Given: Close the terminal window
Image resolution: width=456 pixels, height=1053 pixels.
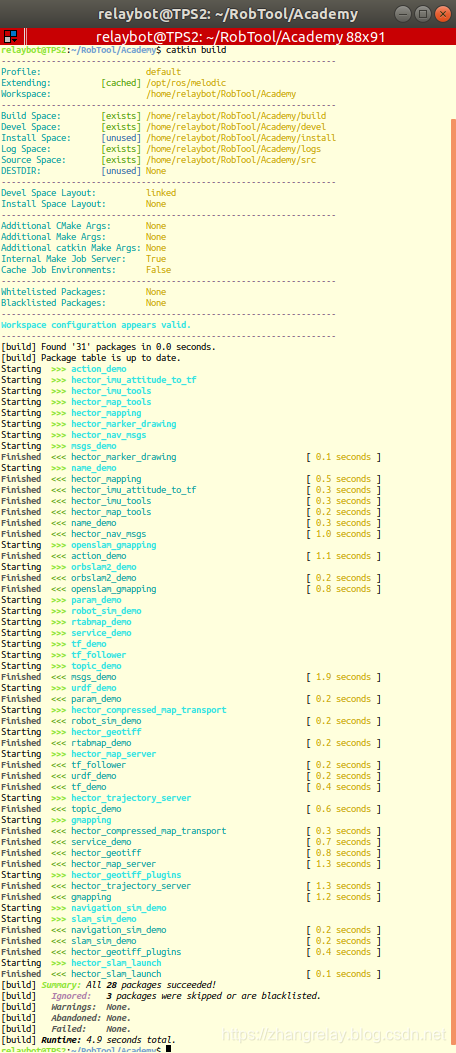Looking at the screenshot, I should point(442,13).
